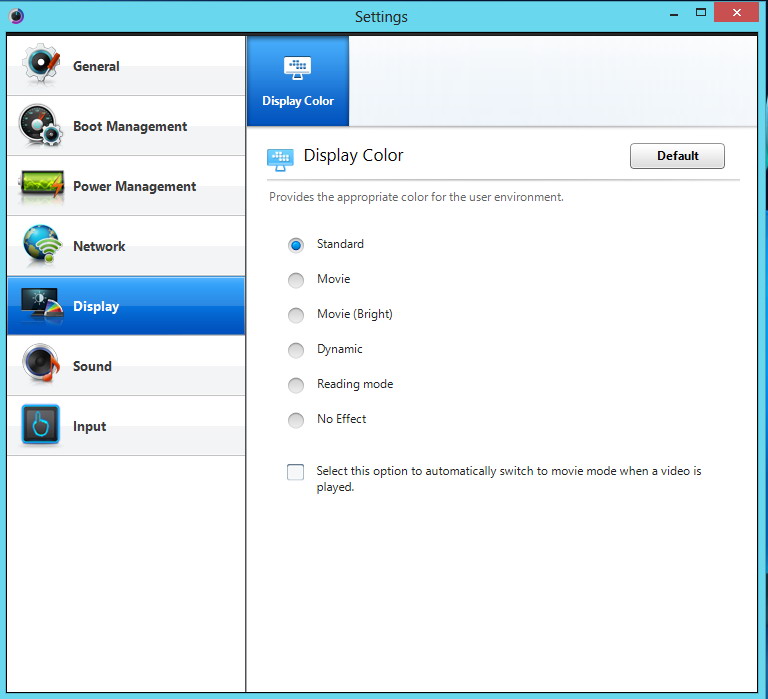Go to Power Management settings label
Screen dimensions: 768x699
(x=134, y=187)
